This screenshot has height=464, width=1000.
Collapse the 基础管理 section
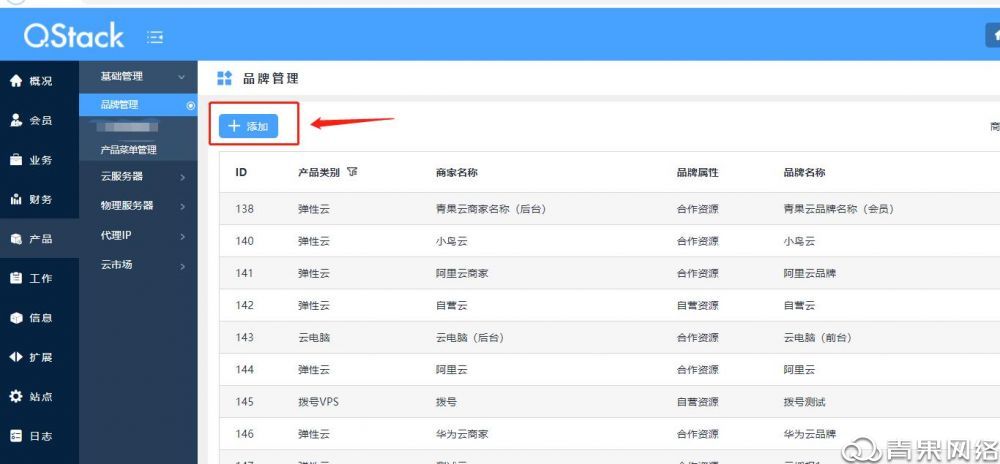pyautogui.click(x=181, y=77)
